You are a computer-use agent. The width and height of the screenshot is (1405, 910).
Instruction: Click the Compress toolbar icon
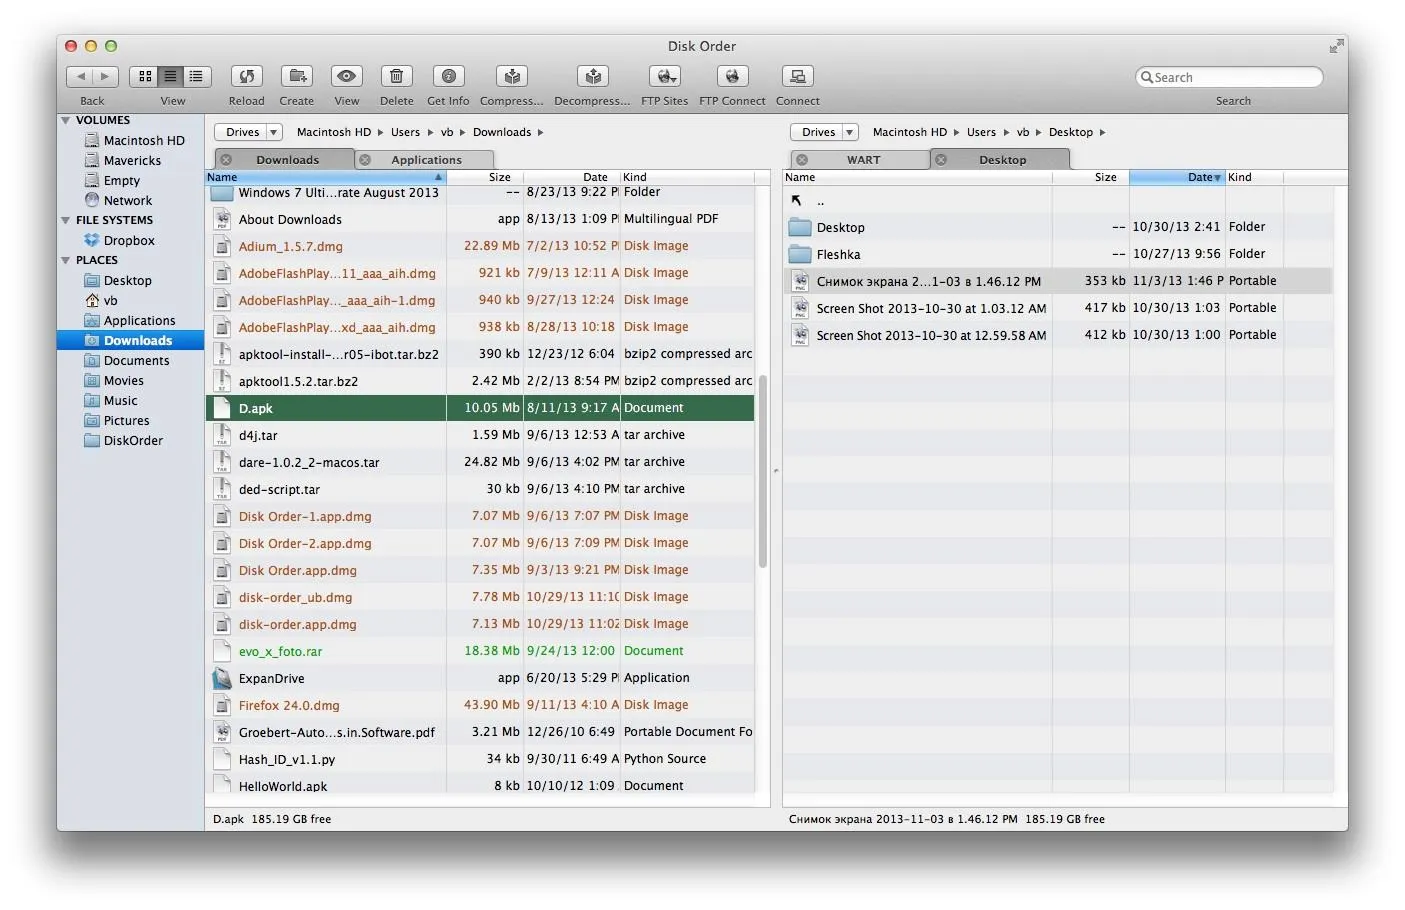click(x=511, y=77)
